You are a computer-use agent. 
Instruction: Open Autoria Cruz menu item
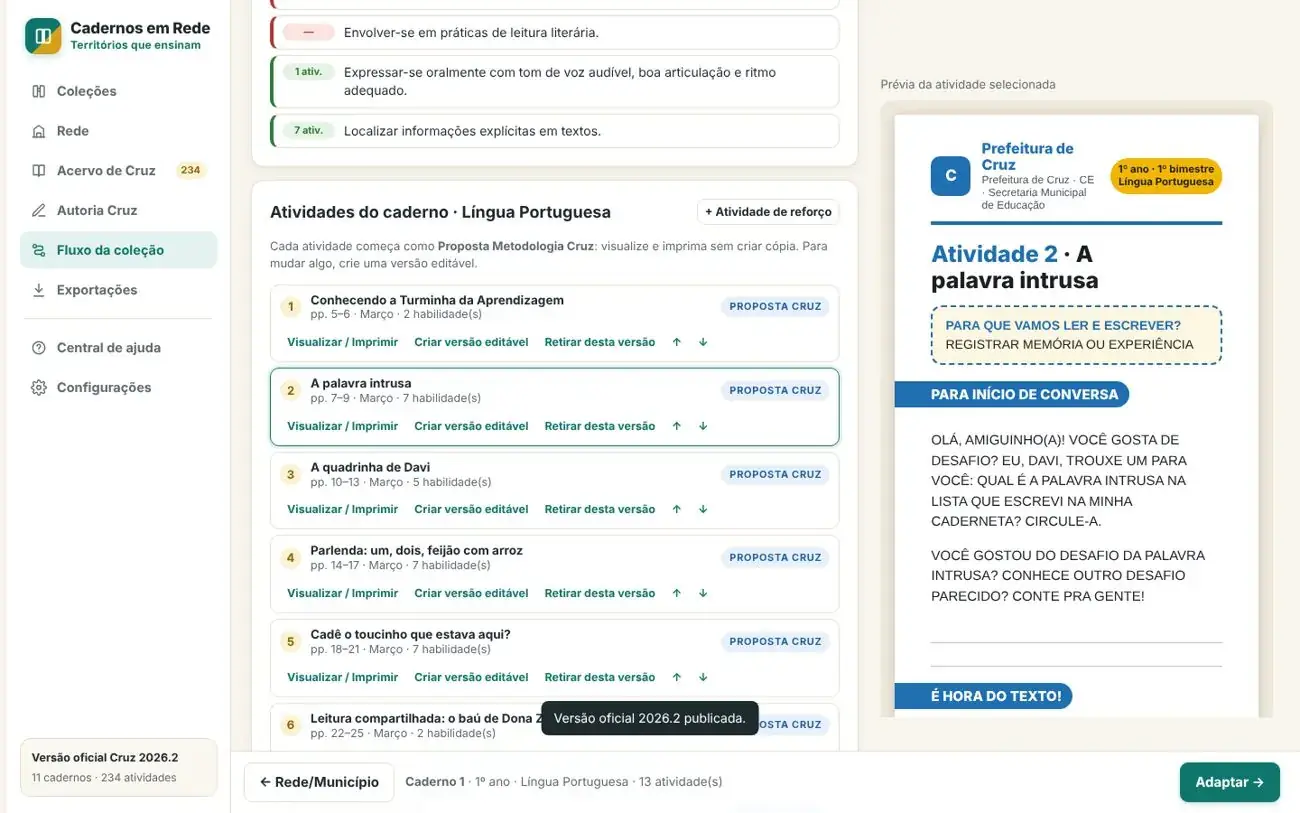click(118, 211)
